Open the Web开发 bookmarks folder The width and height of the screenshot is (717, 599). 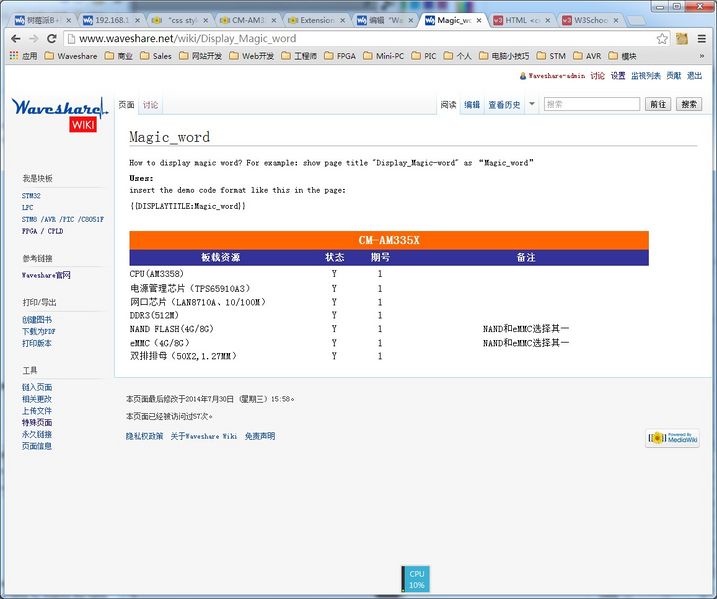(251, 56)
